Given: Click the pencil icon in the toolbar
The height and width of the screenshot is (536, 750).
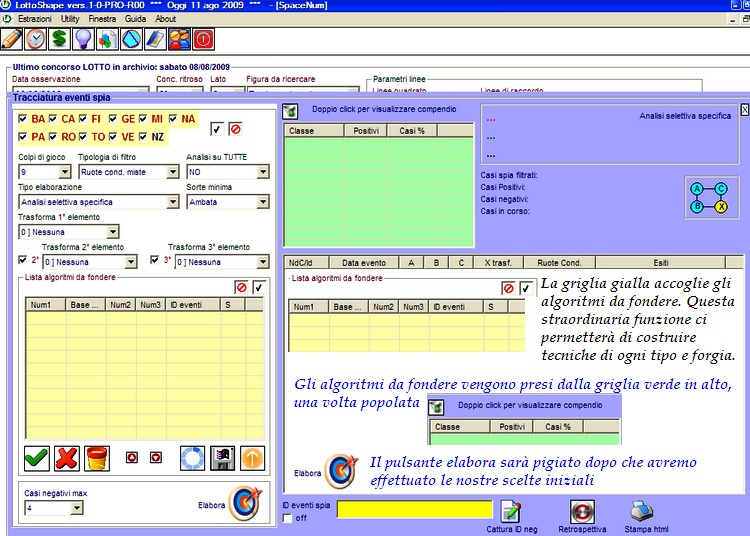Looking at the screenshot, I should click(11, 39).
